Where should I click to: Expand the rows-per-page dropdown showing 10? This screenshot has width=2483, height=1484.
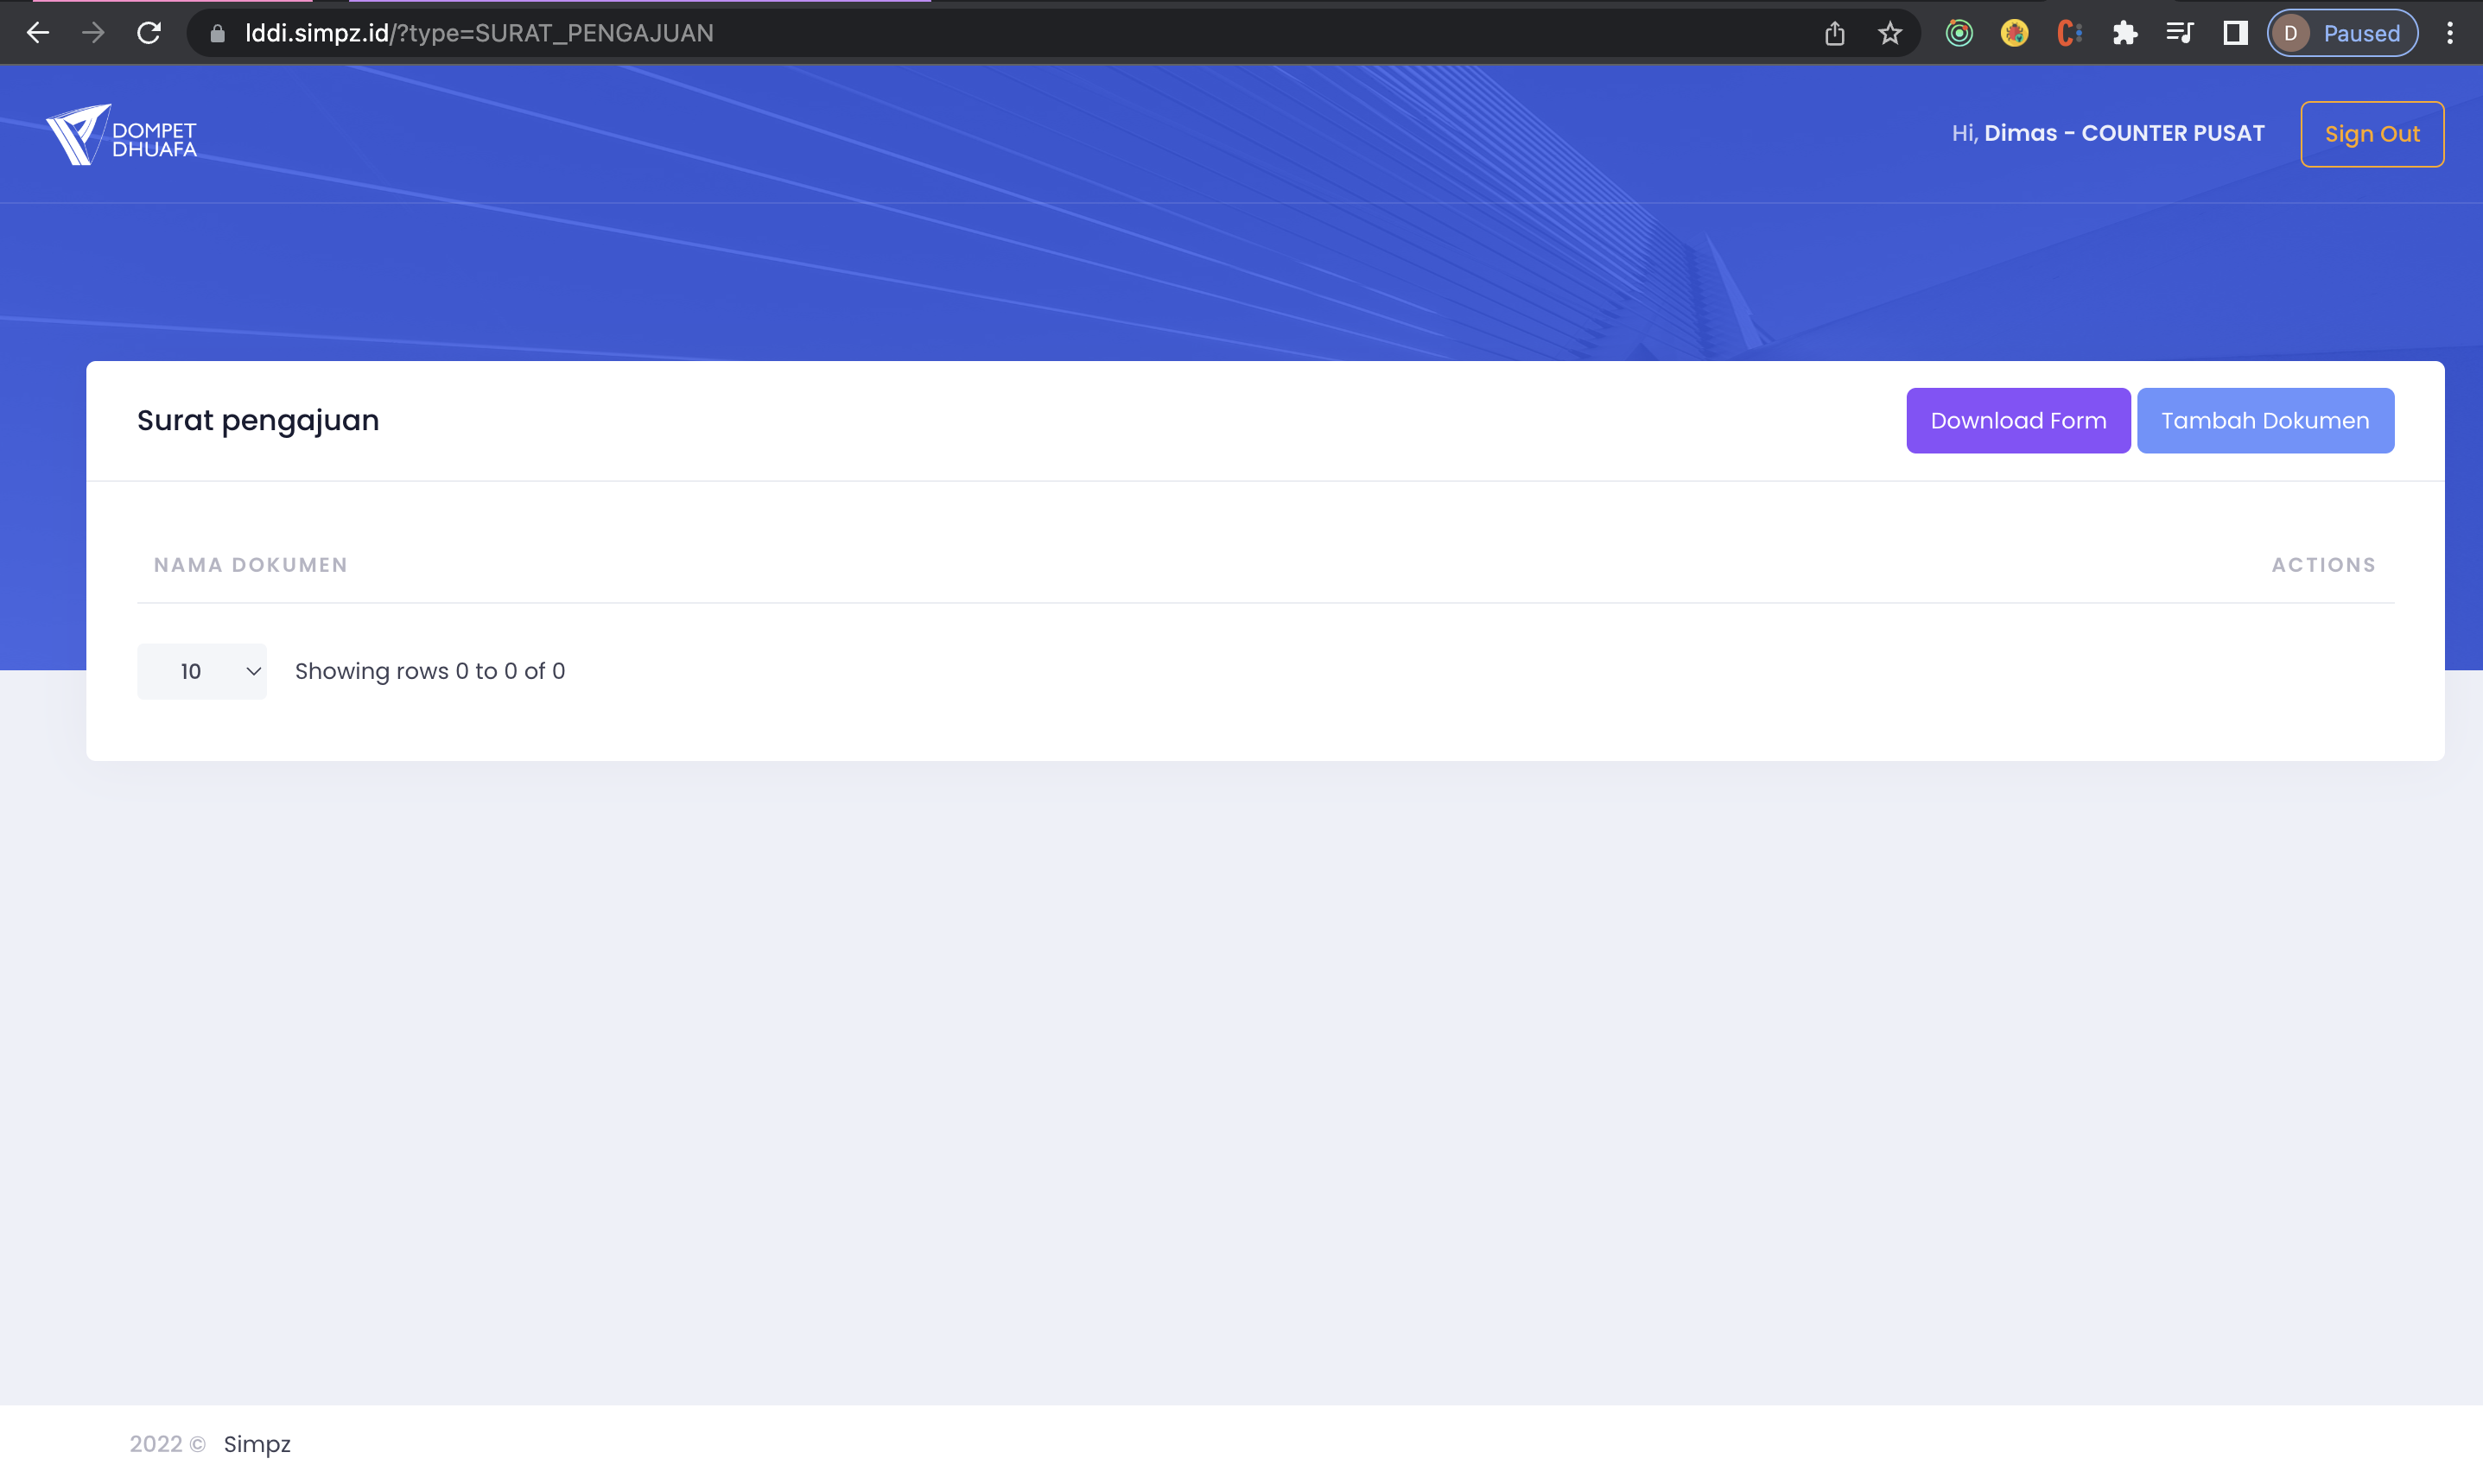click(x=202, y=671)
